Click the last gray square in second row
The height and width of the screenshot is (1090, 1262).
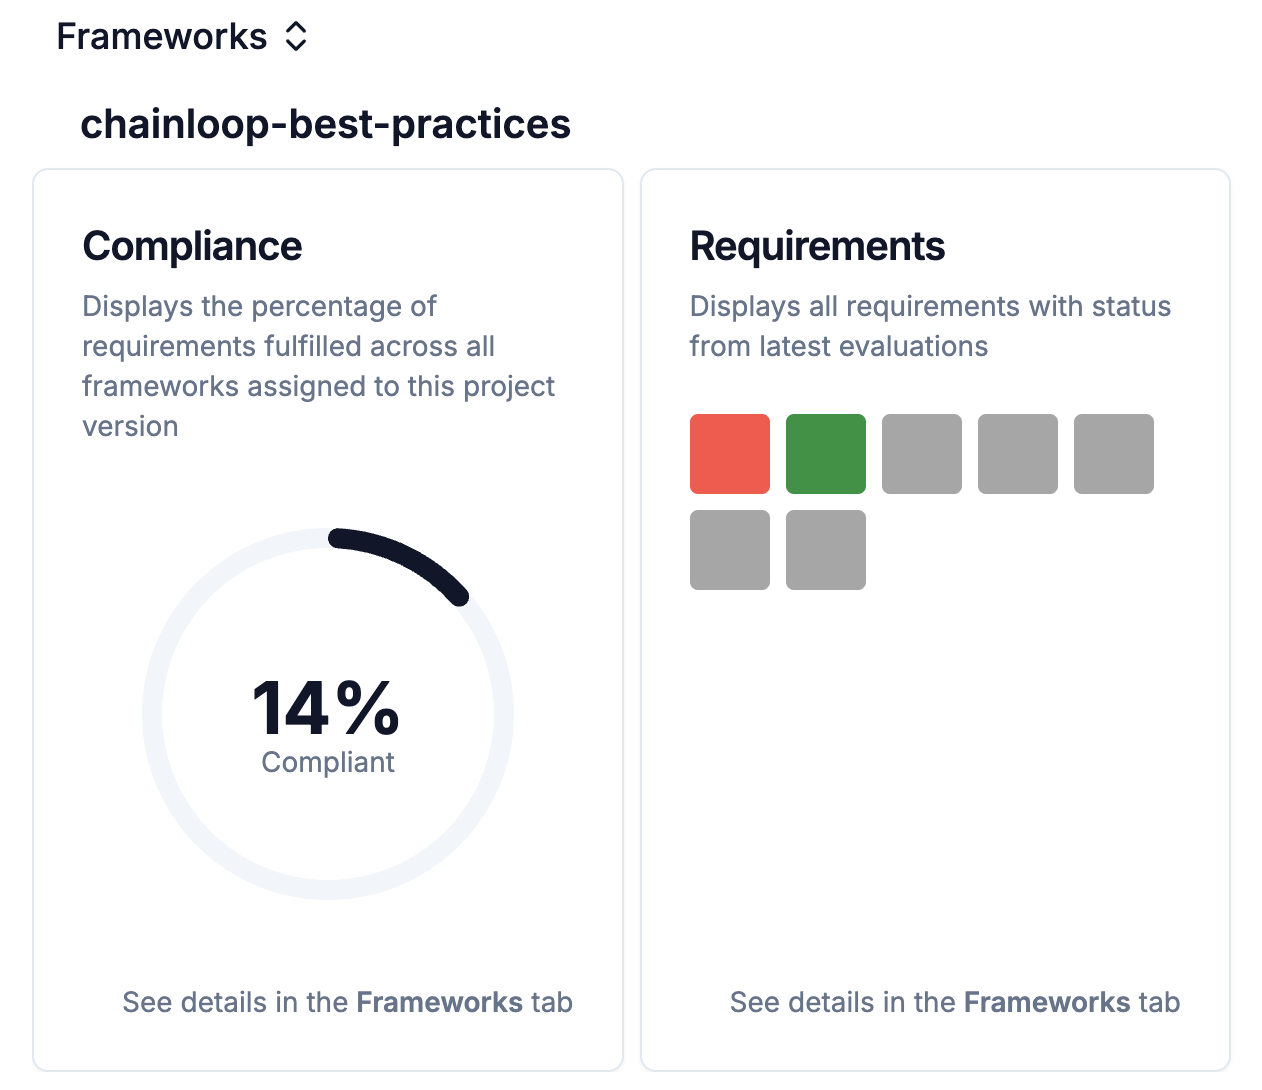(826, 550)
